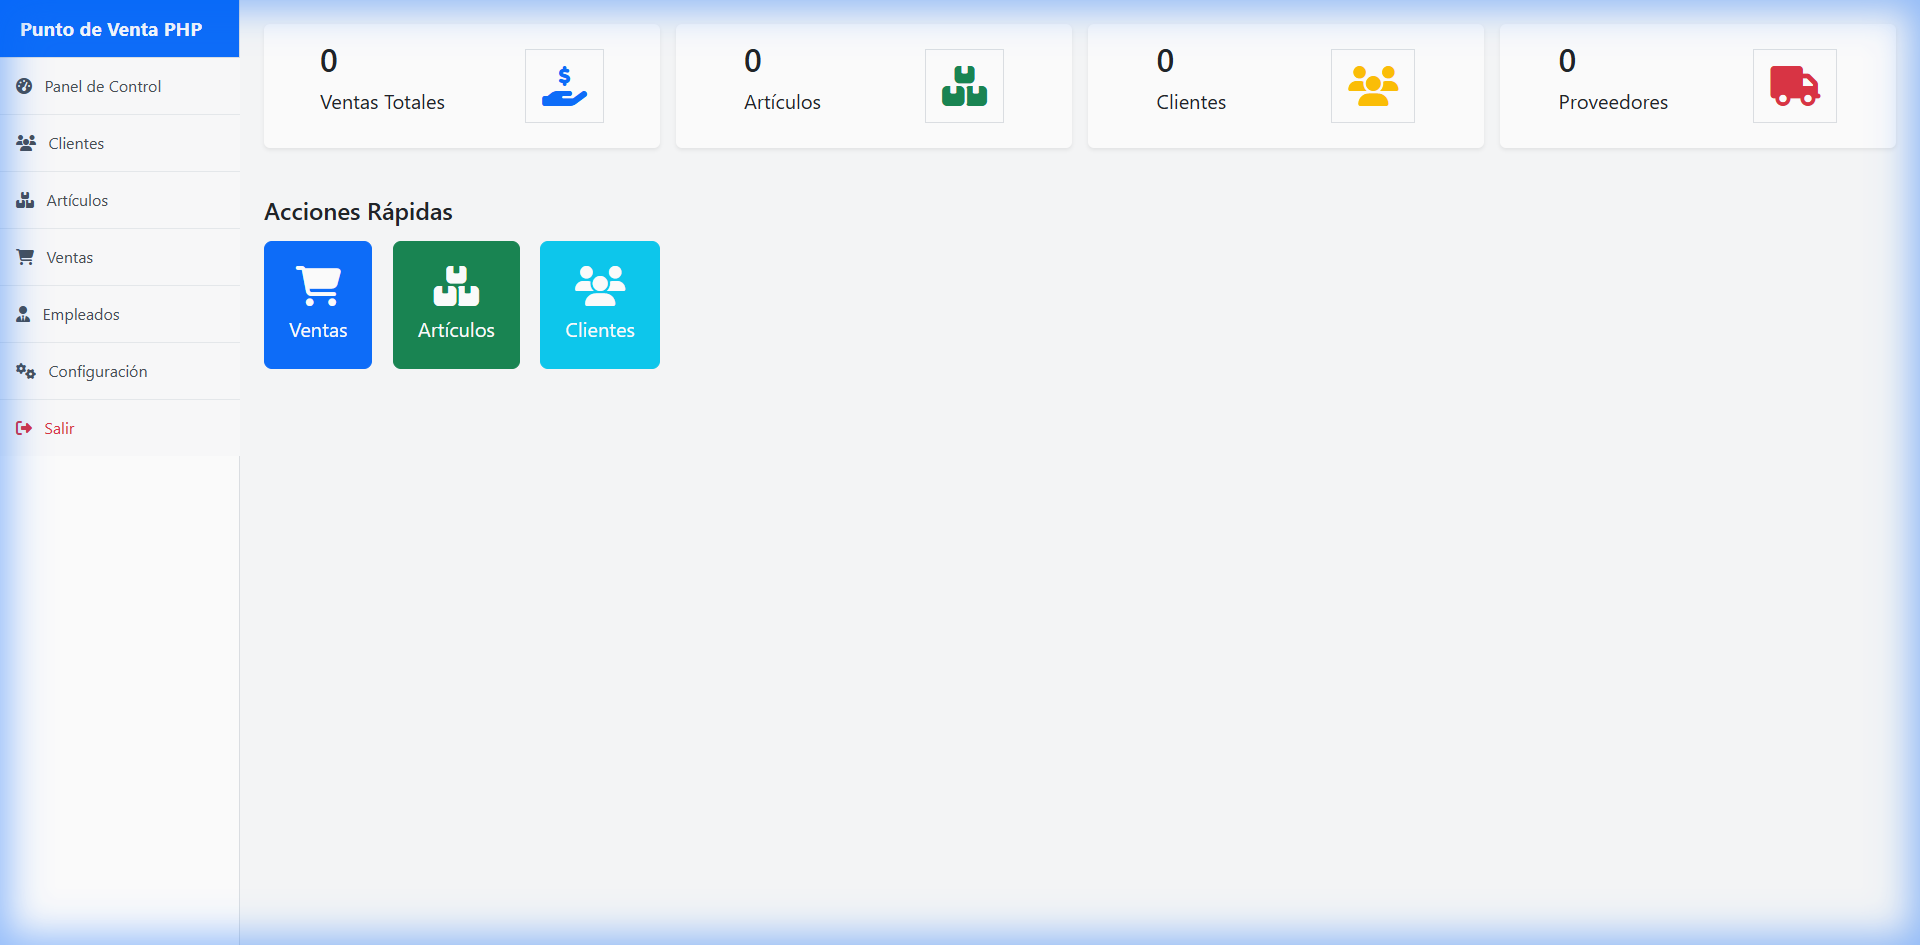Click the Clientes people icon in the sidebar

[x=24, y=142]
